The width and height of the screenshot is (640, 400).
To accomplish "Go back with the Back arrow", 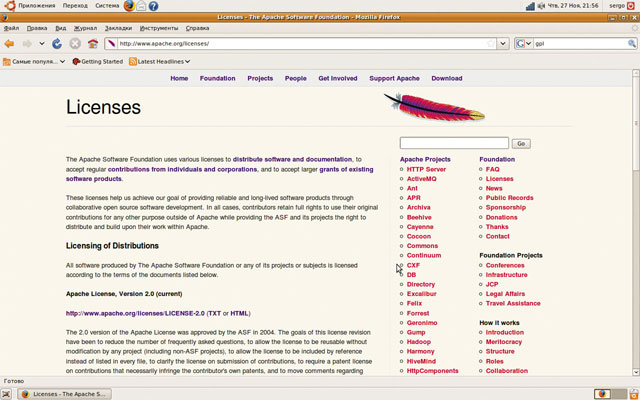I will coord(9,44).
